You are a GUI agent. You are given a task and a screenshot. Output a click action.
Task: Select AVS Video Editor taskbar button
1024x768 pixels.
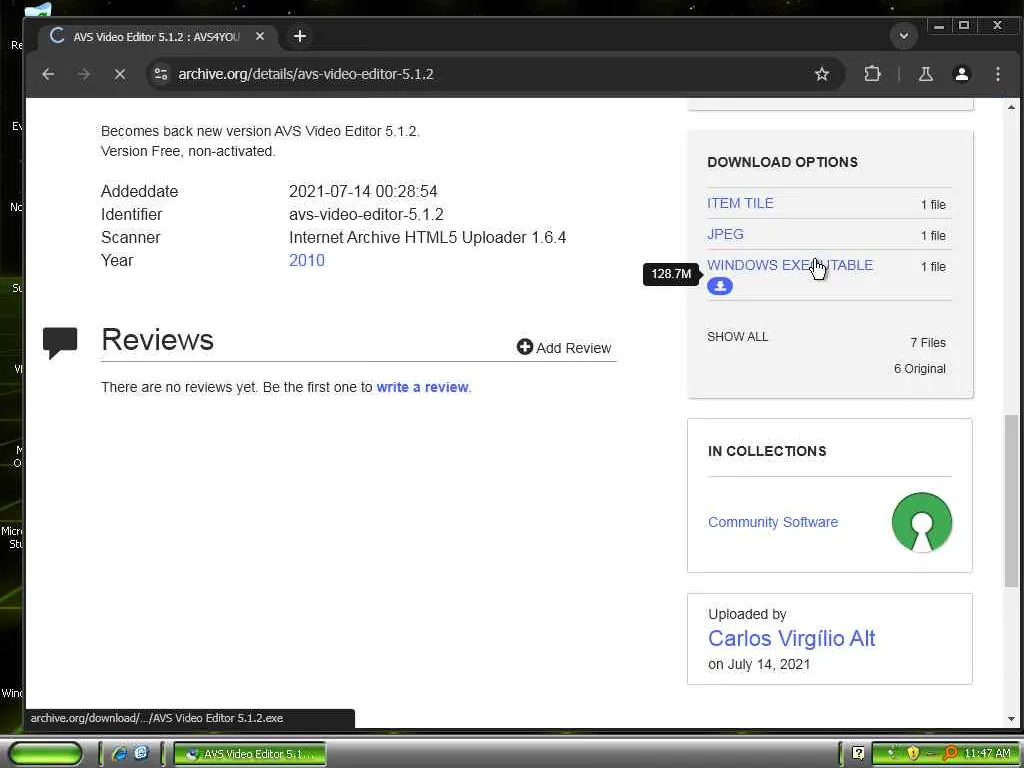tap(249, 754)
